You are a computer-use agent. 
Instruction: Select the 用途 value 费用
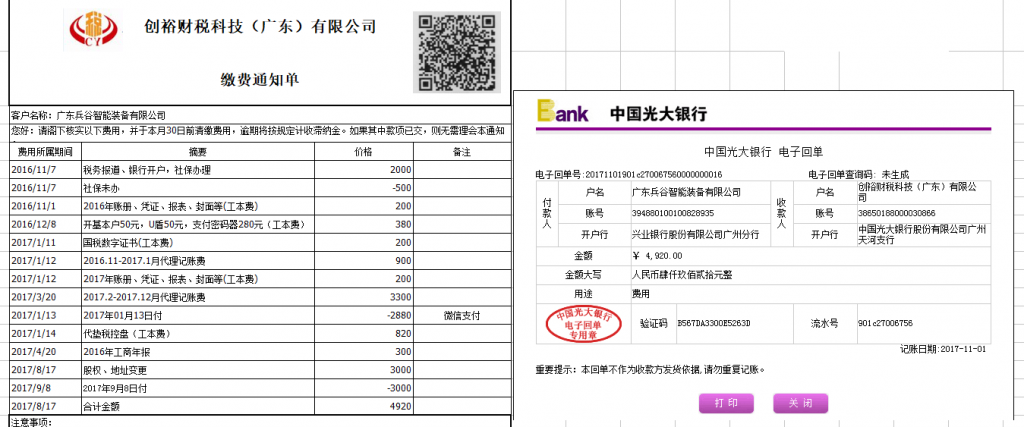(641, 294)
